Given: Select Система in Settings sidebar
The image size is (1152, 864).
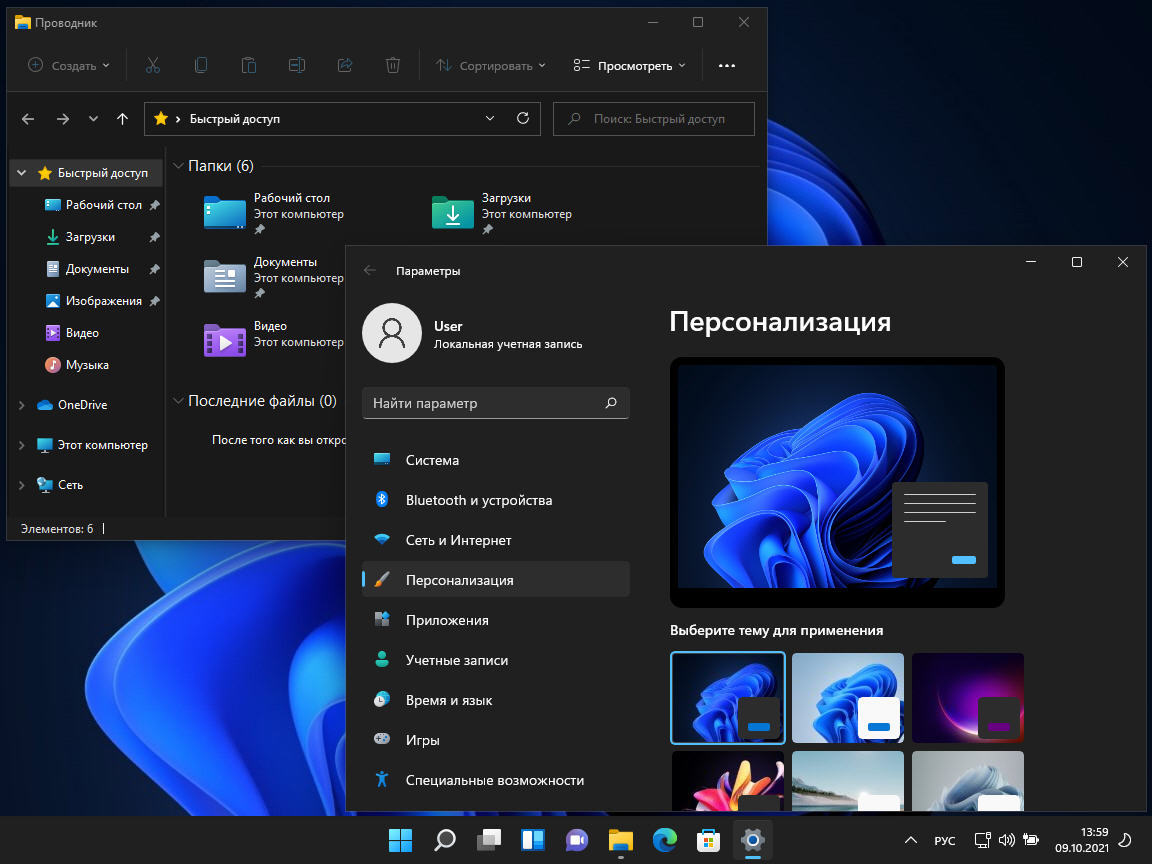Looking at the screenshot, I should 432,460.
